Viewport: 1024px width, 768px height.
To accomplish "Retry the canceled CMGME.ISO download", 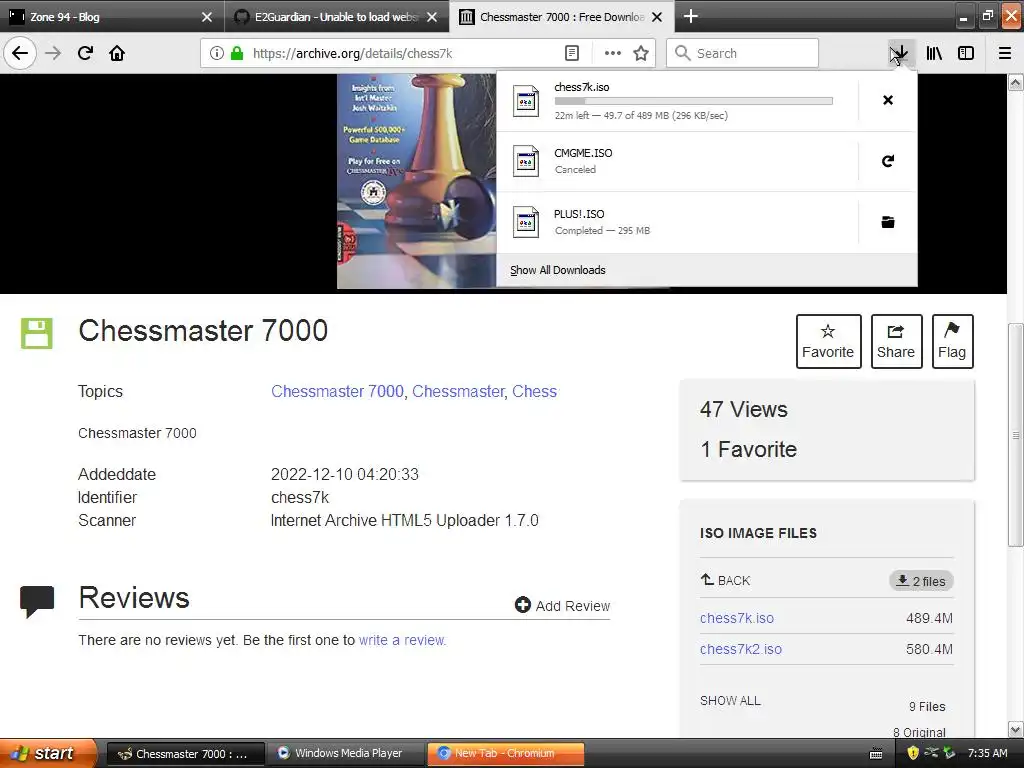I will 888,161.
